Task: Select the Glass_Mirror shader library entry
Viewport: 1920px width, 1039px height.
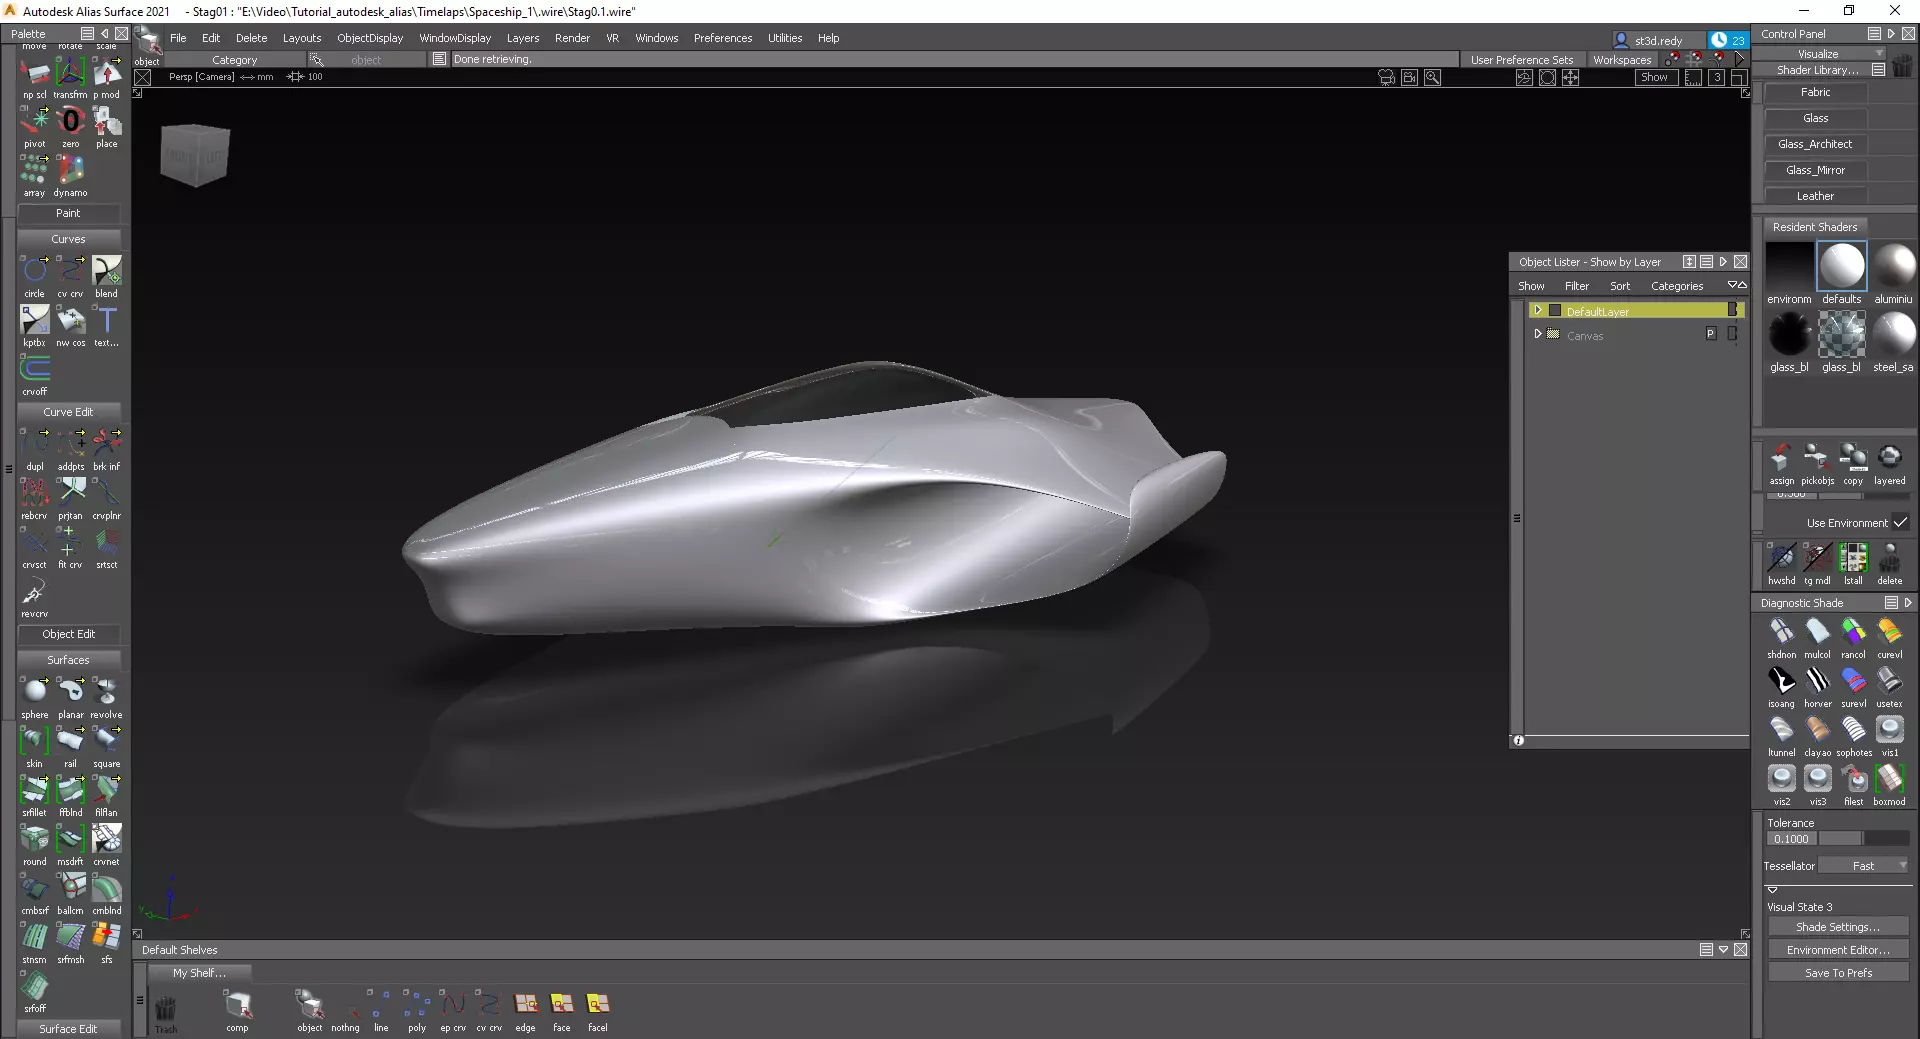Action: (x=1815, y=170)
